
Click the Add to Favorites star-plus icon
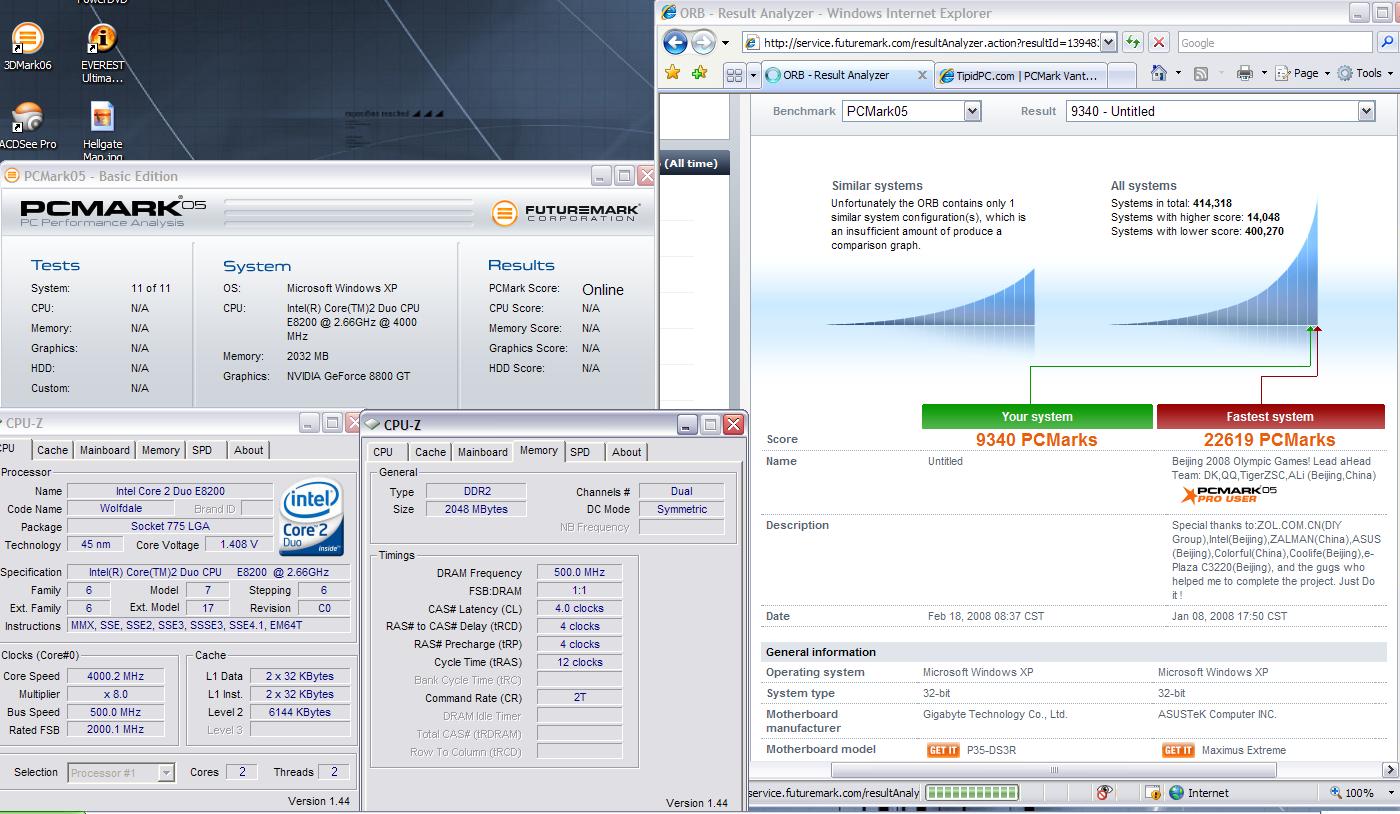(699, 73)
